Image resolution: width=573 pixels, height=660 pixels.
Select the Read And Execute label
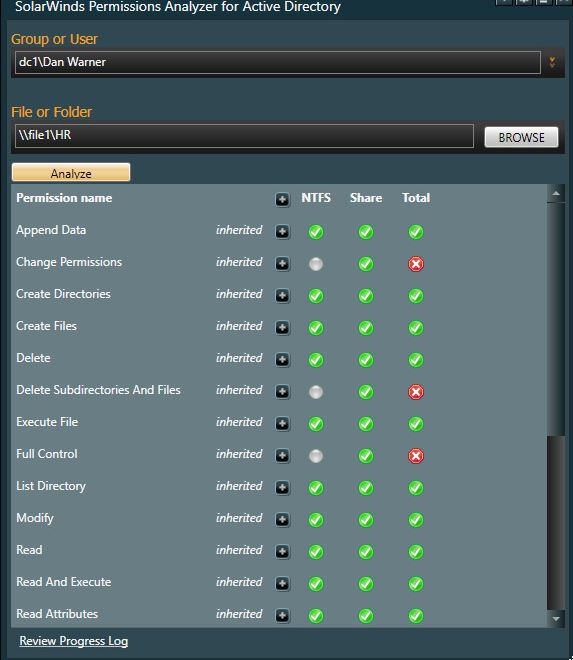[64, 582]
